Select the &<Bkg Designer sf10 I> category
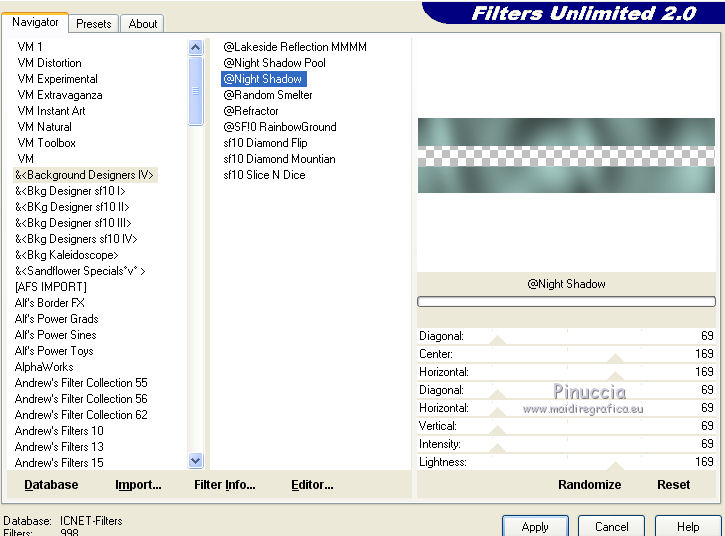 click(x=70, y=191)
